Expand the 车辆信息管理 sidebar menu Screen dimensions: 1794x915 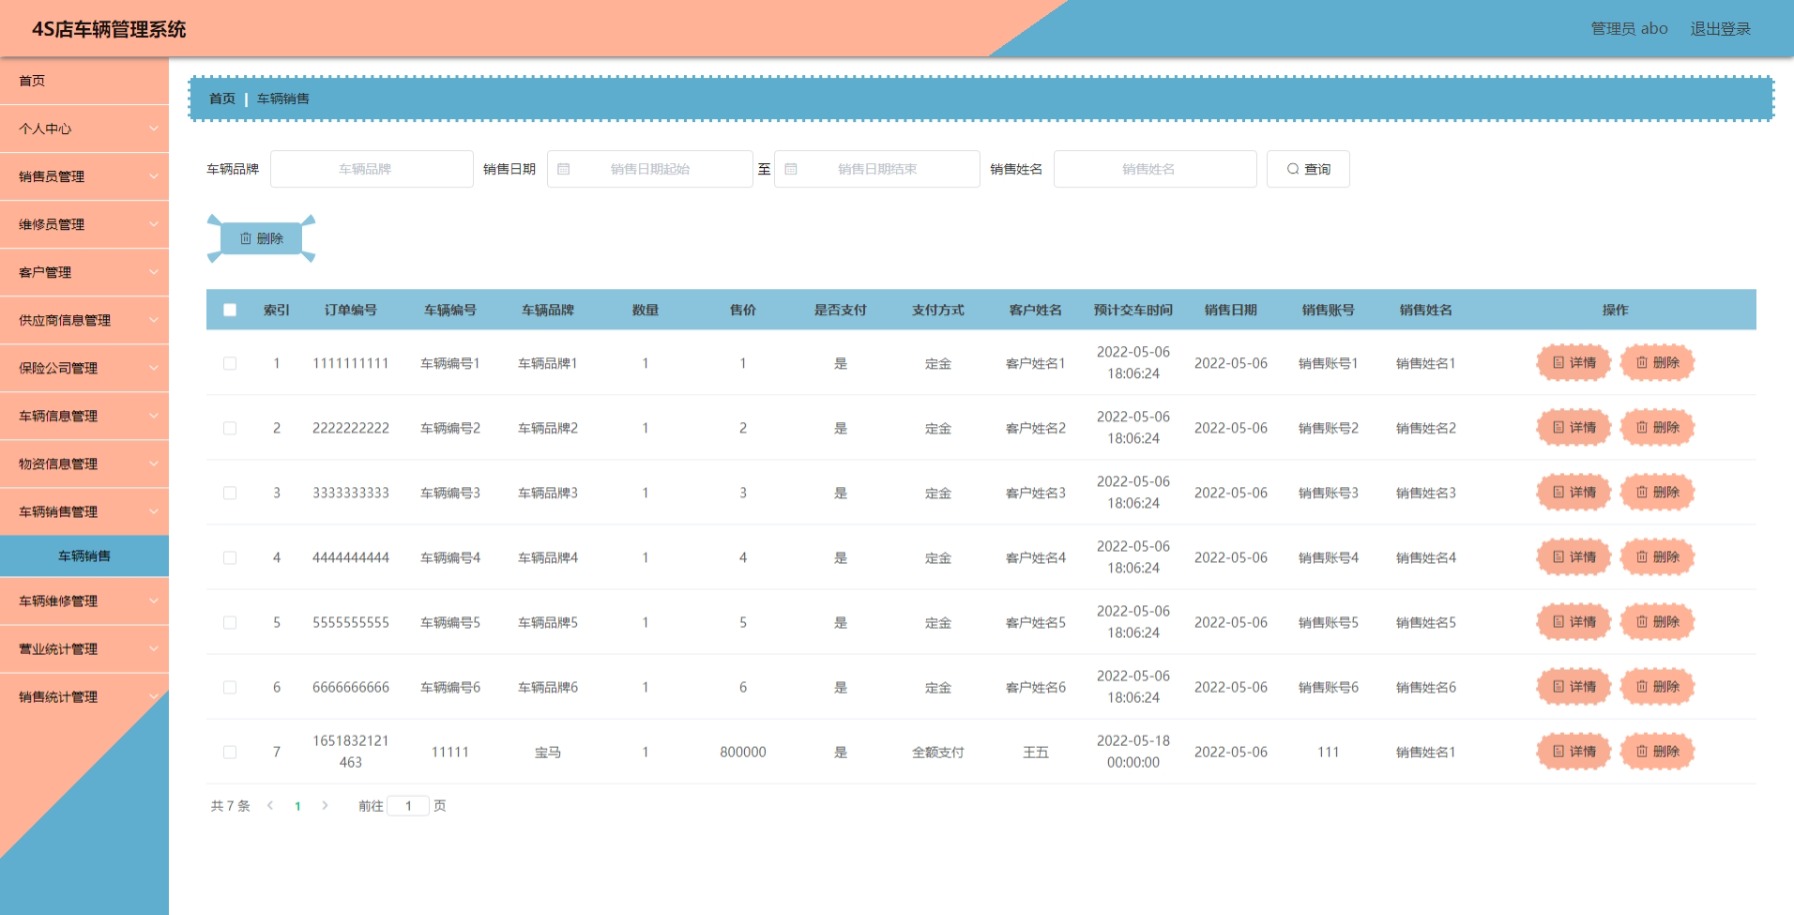pyautogui.click(x=84, y=416)
